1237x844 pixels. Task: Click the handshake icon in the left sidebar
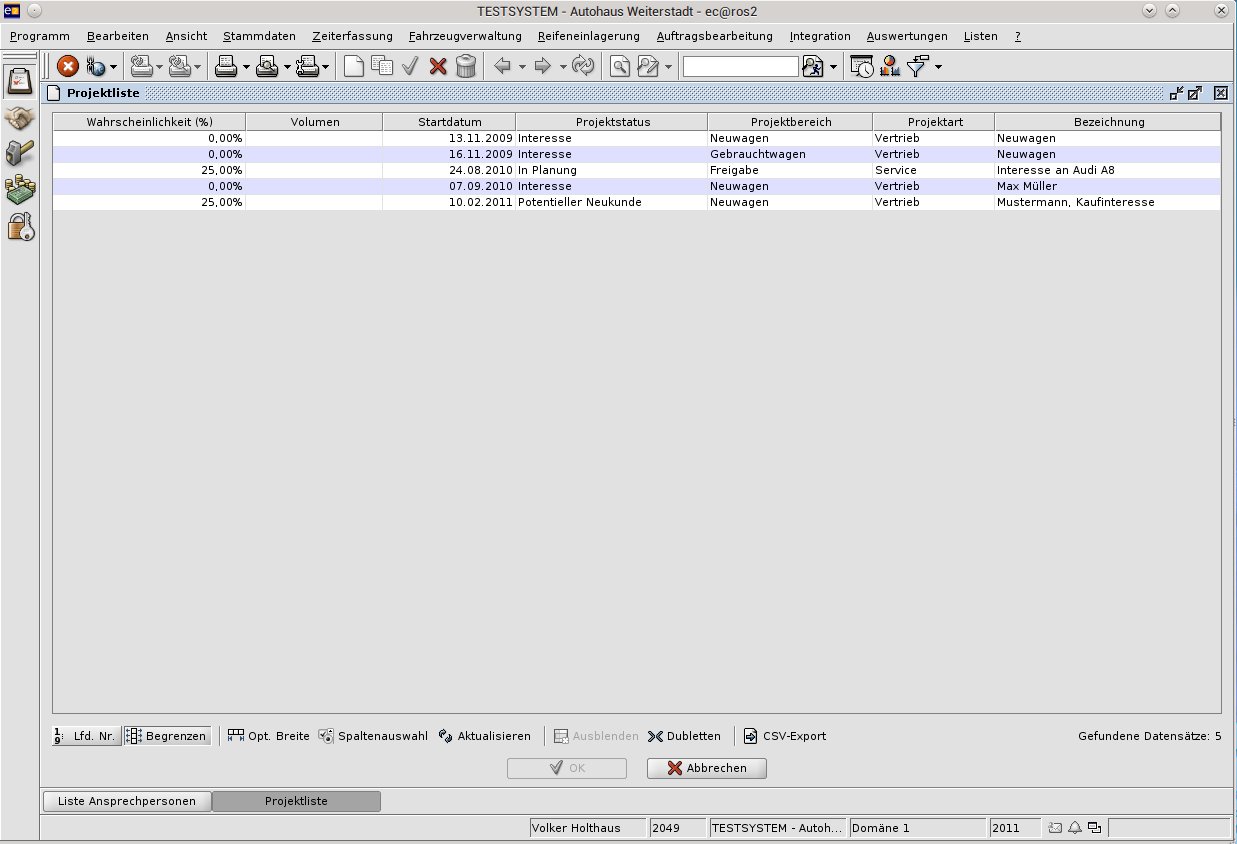(x=20, y=118)
